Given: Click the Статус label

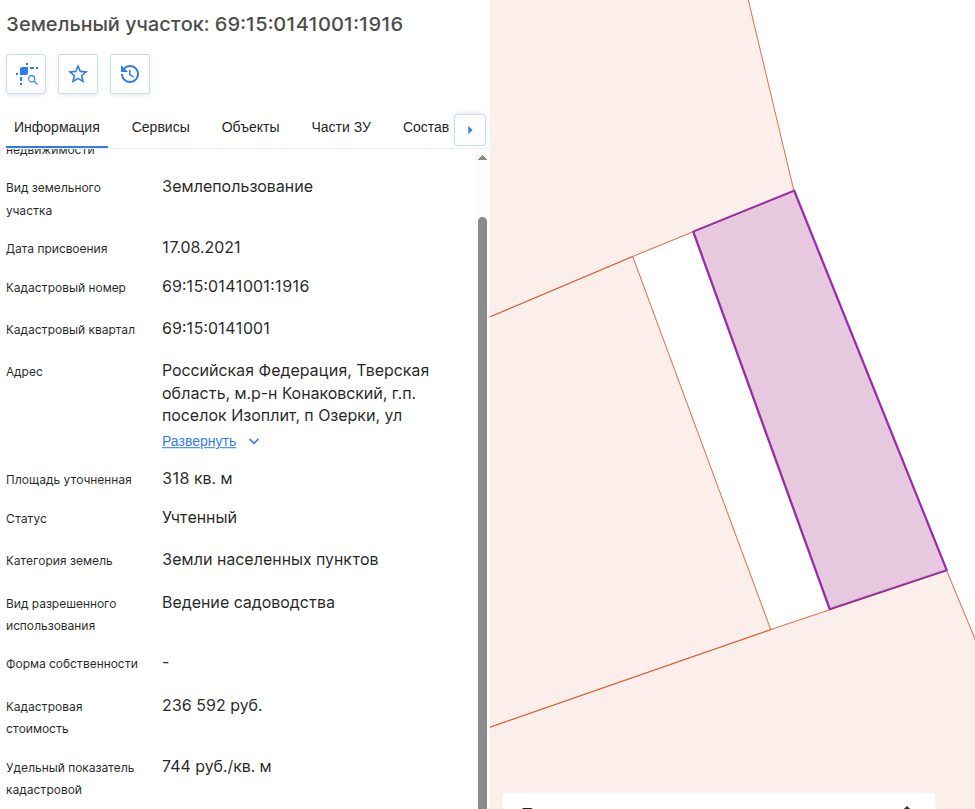Looking at the screenshot, I should pos(26,519).
